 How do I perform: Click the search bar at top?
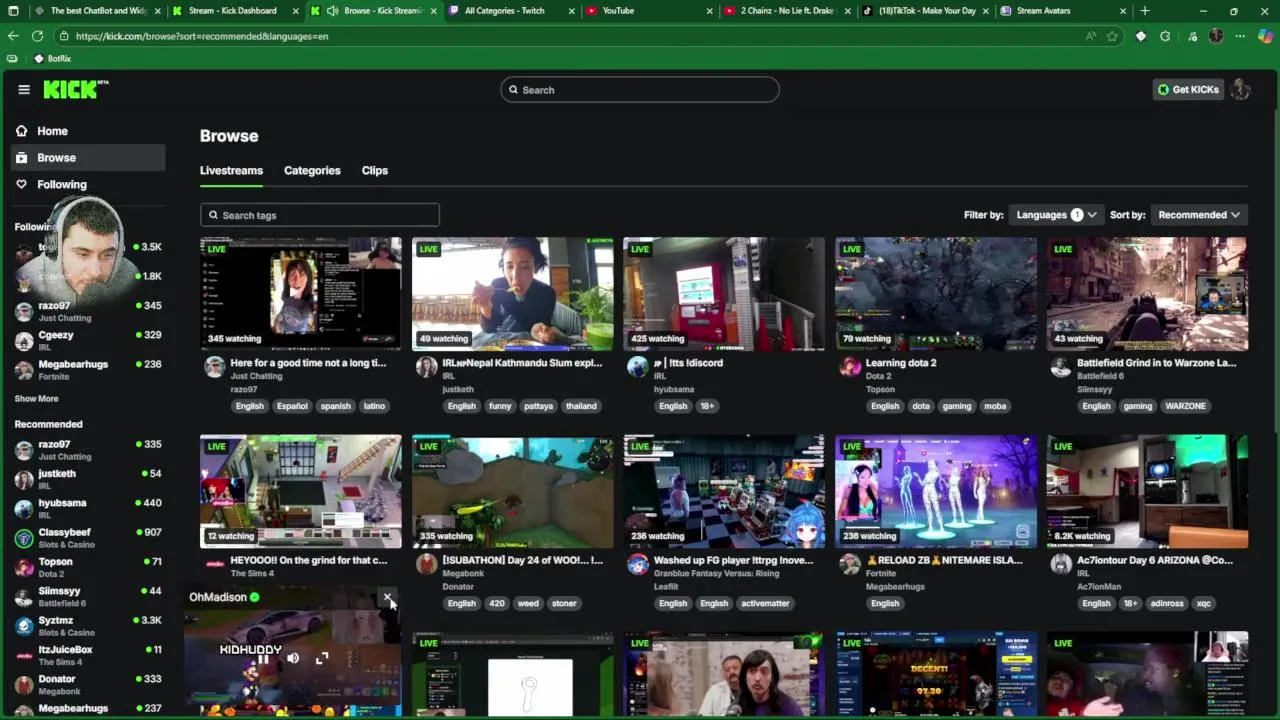pos(640,90)
